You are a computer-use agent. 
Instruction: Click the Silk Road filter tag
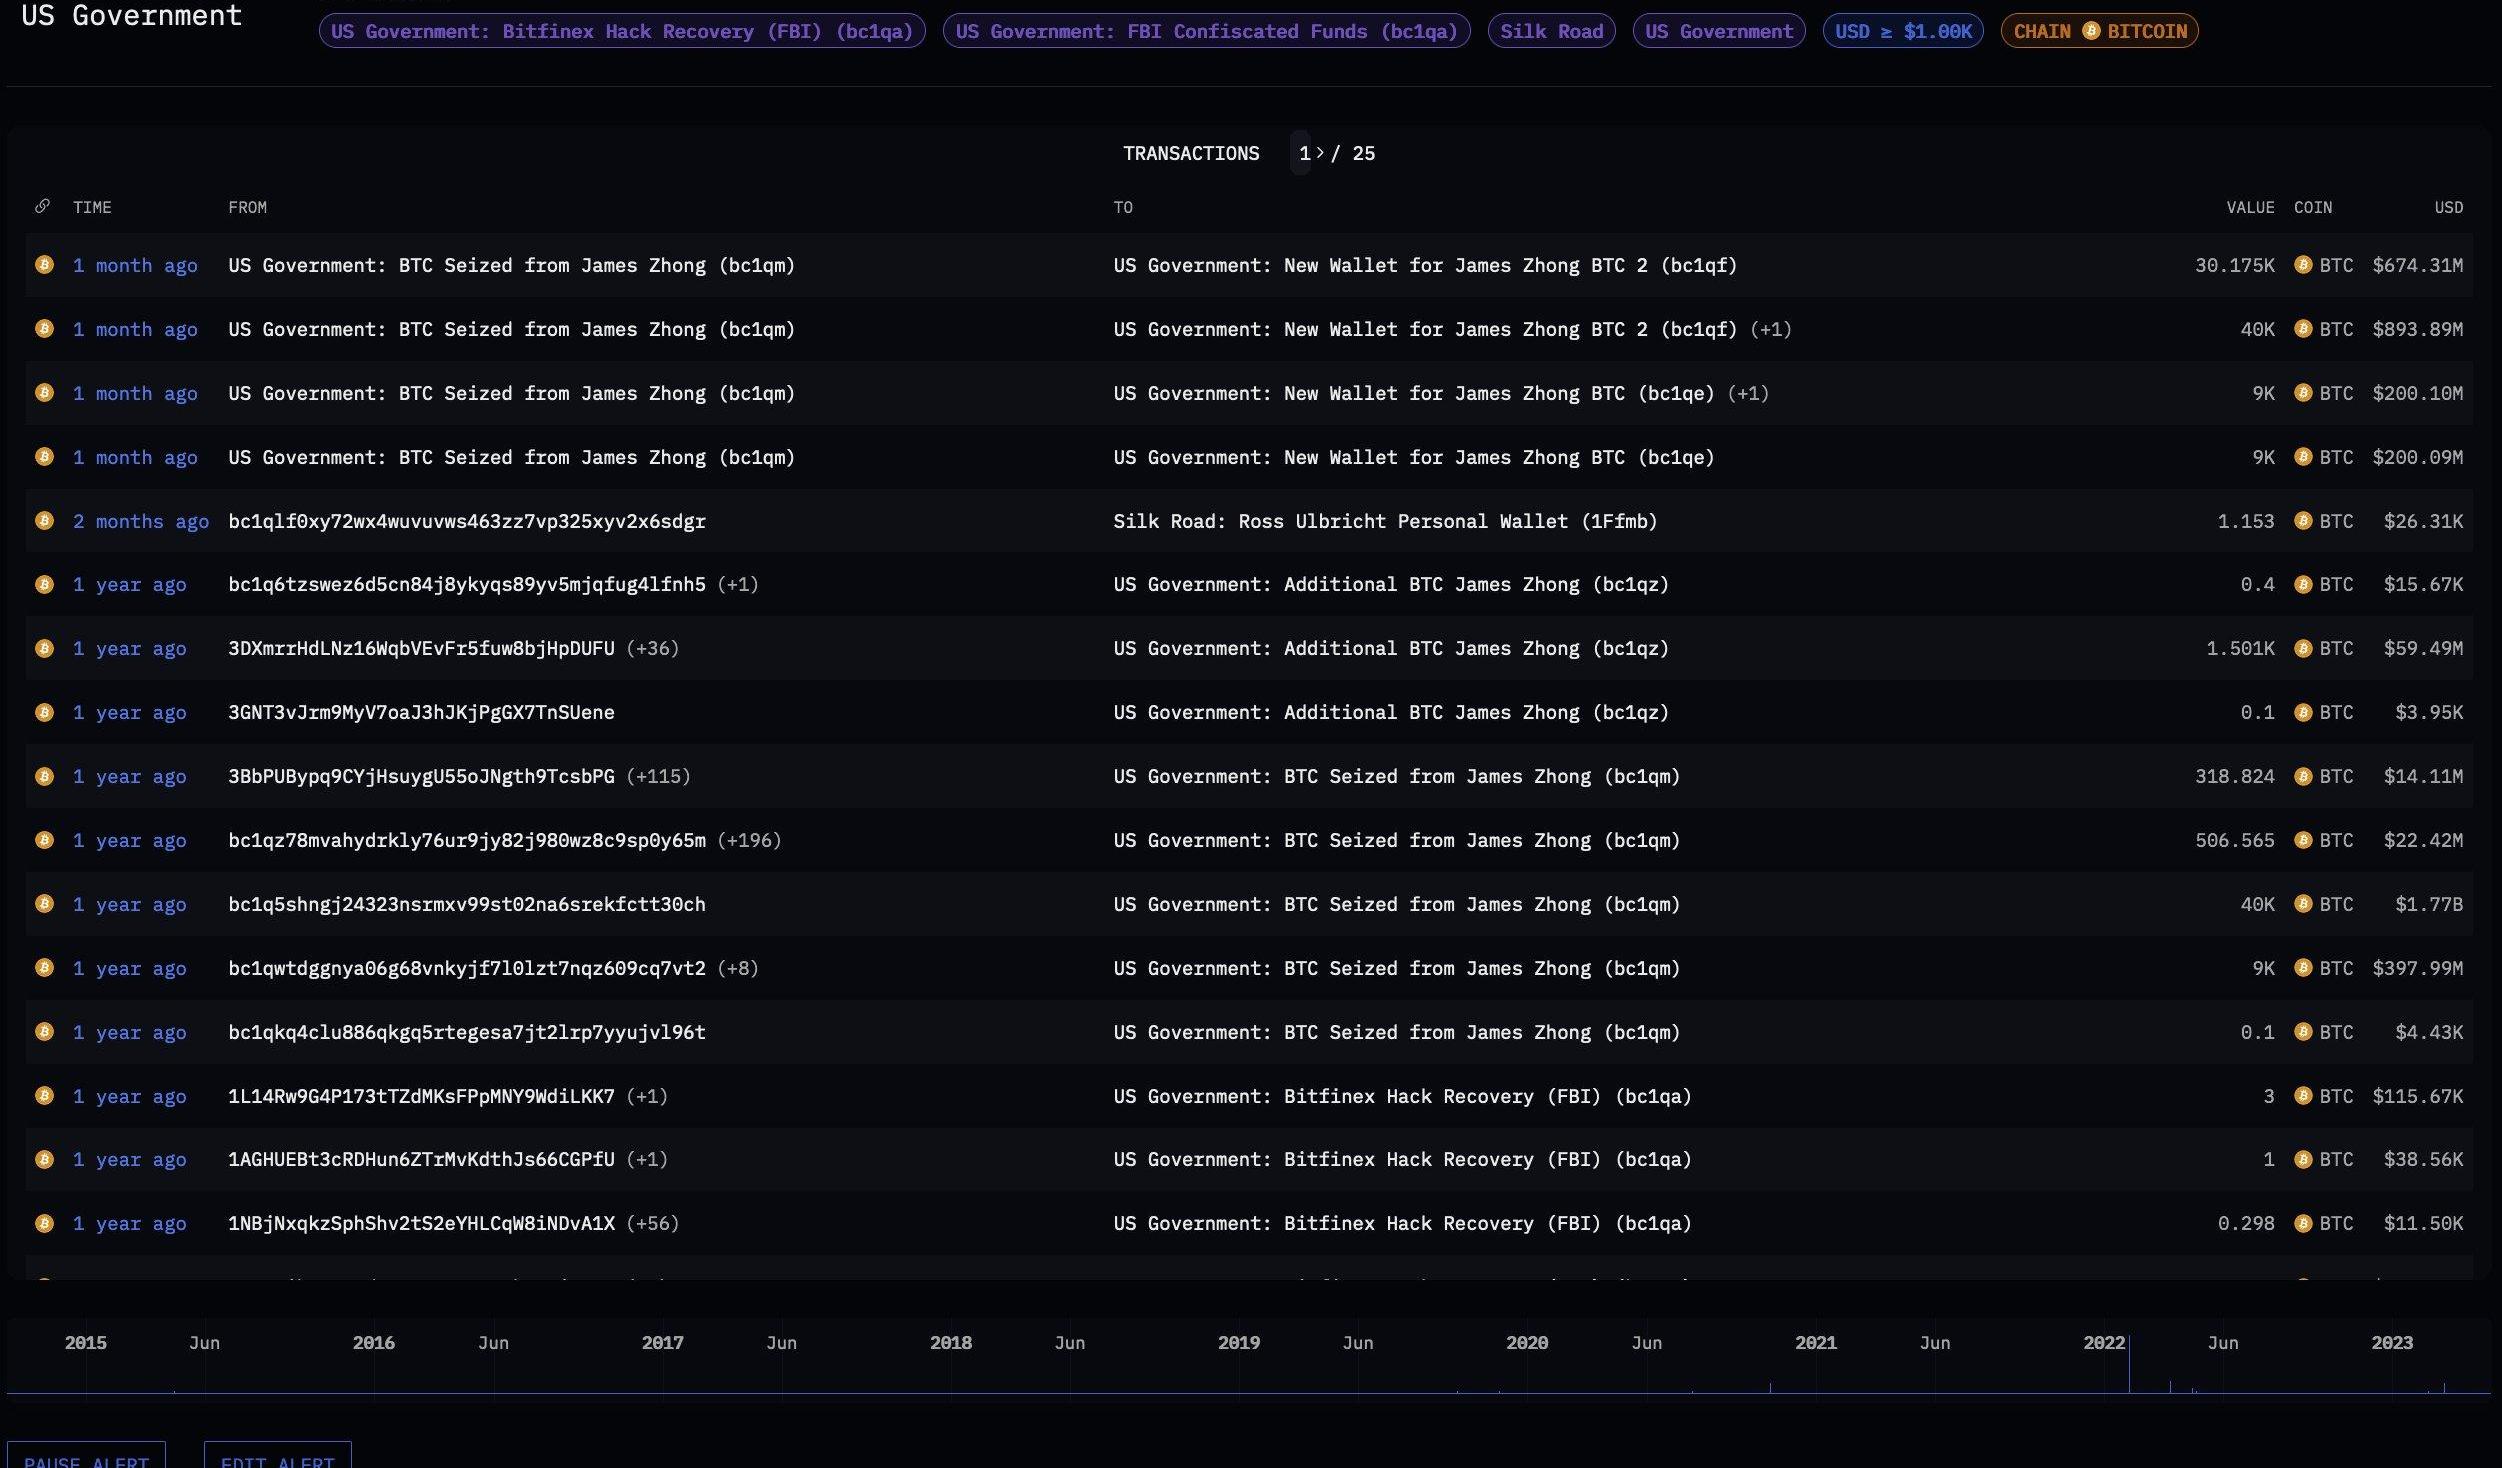click(x=1551, y=31)
